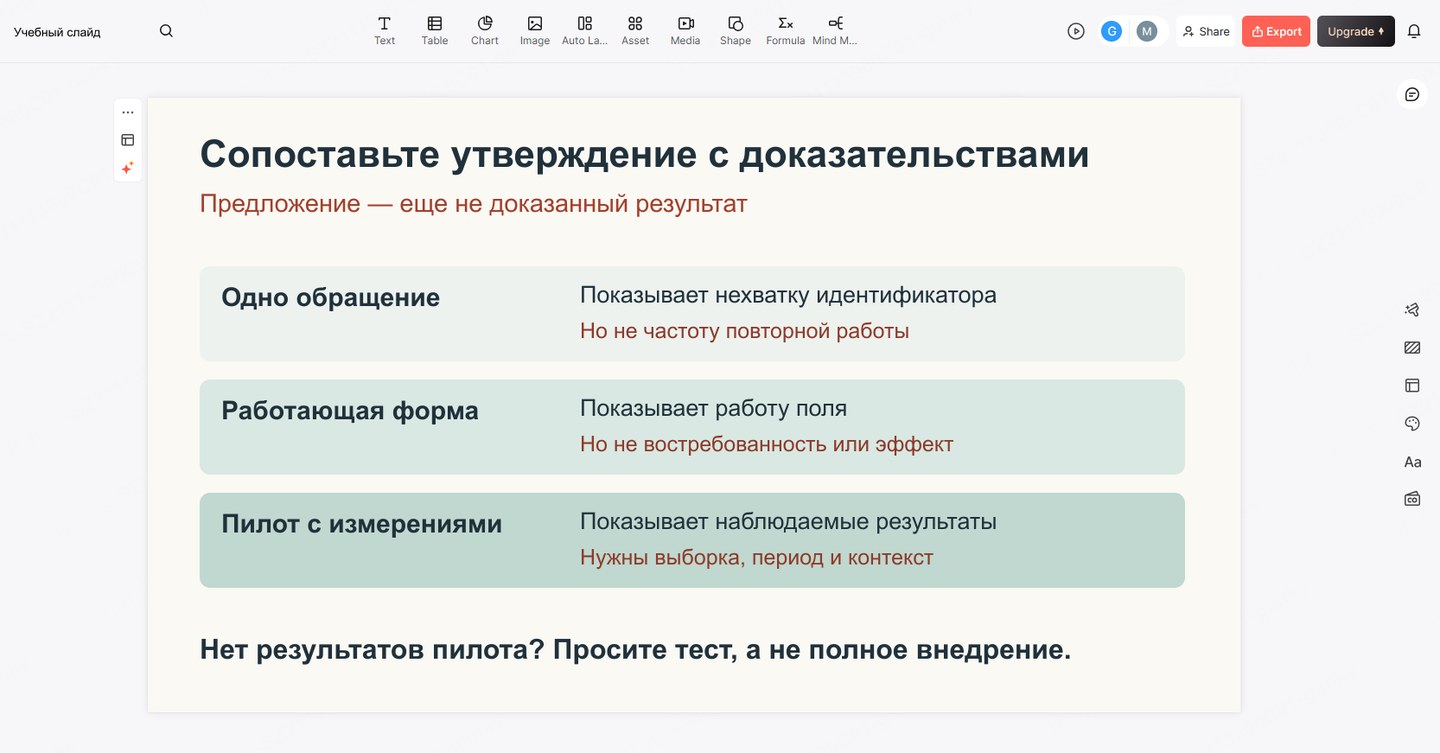Click the Upgrade button
The height and width of the screenshot is (753, 1440).
pos(1356,31)
